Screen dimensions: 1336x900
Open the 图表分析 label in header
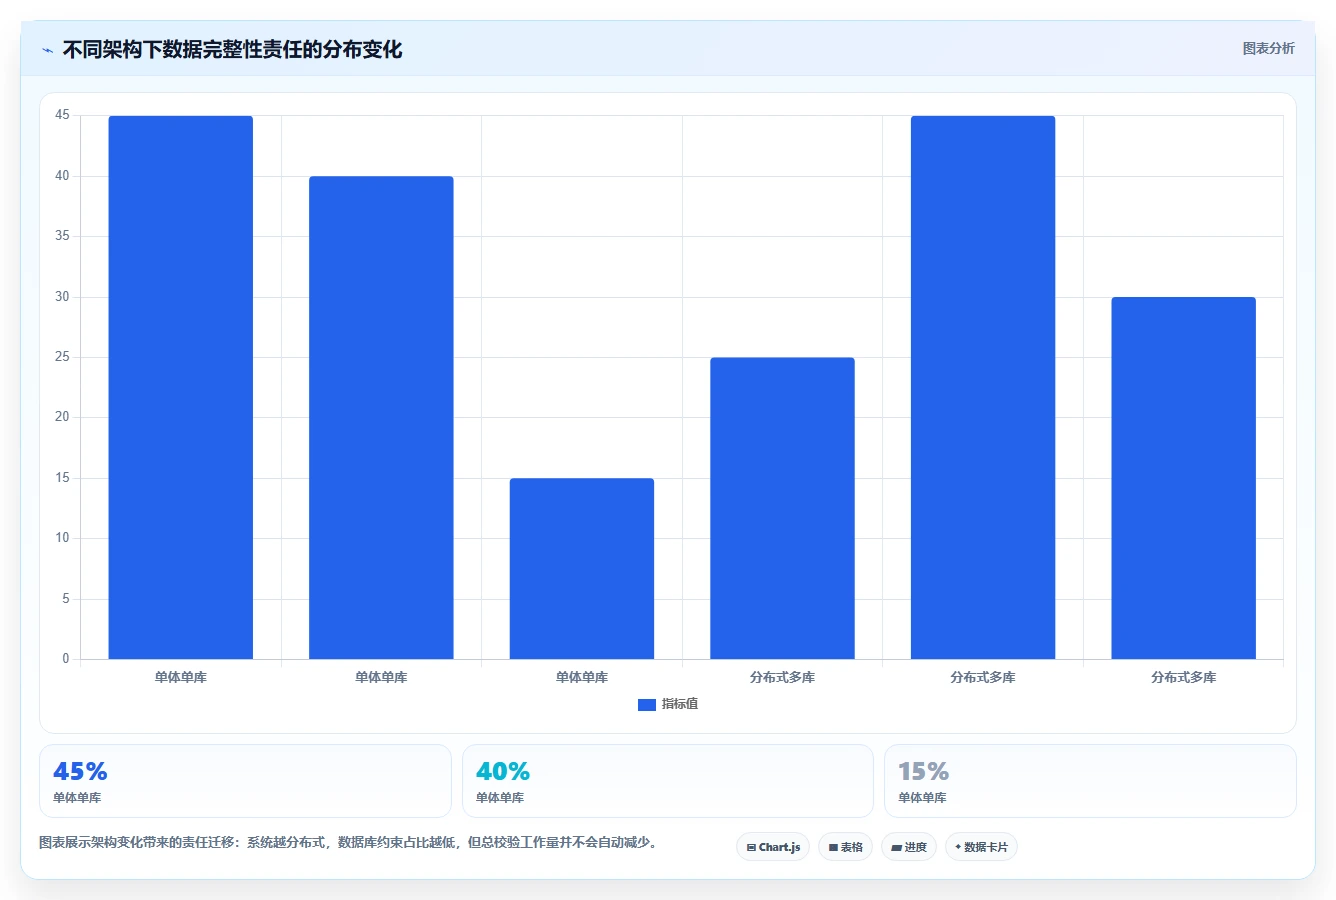coord(1268,48)
